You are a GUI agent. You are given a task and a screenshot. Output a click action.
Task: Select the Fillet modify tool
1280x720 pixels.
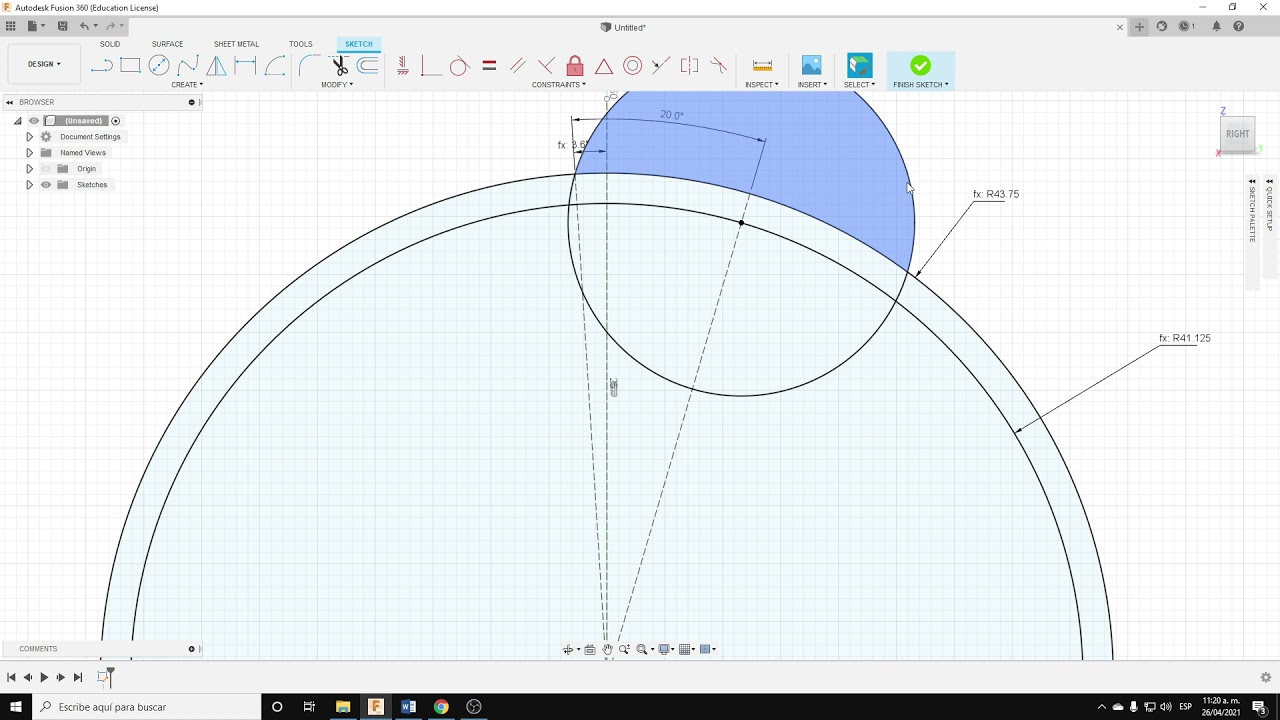tap(310, 66)
